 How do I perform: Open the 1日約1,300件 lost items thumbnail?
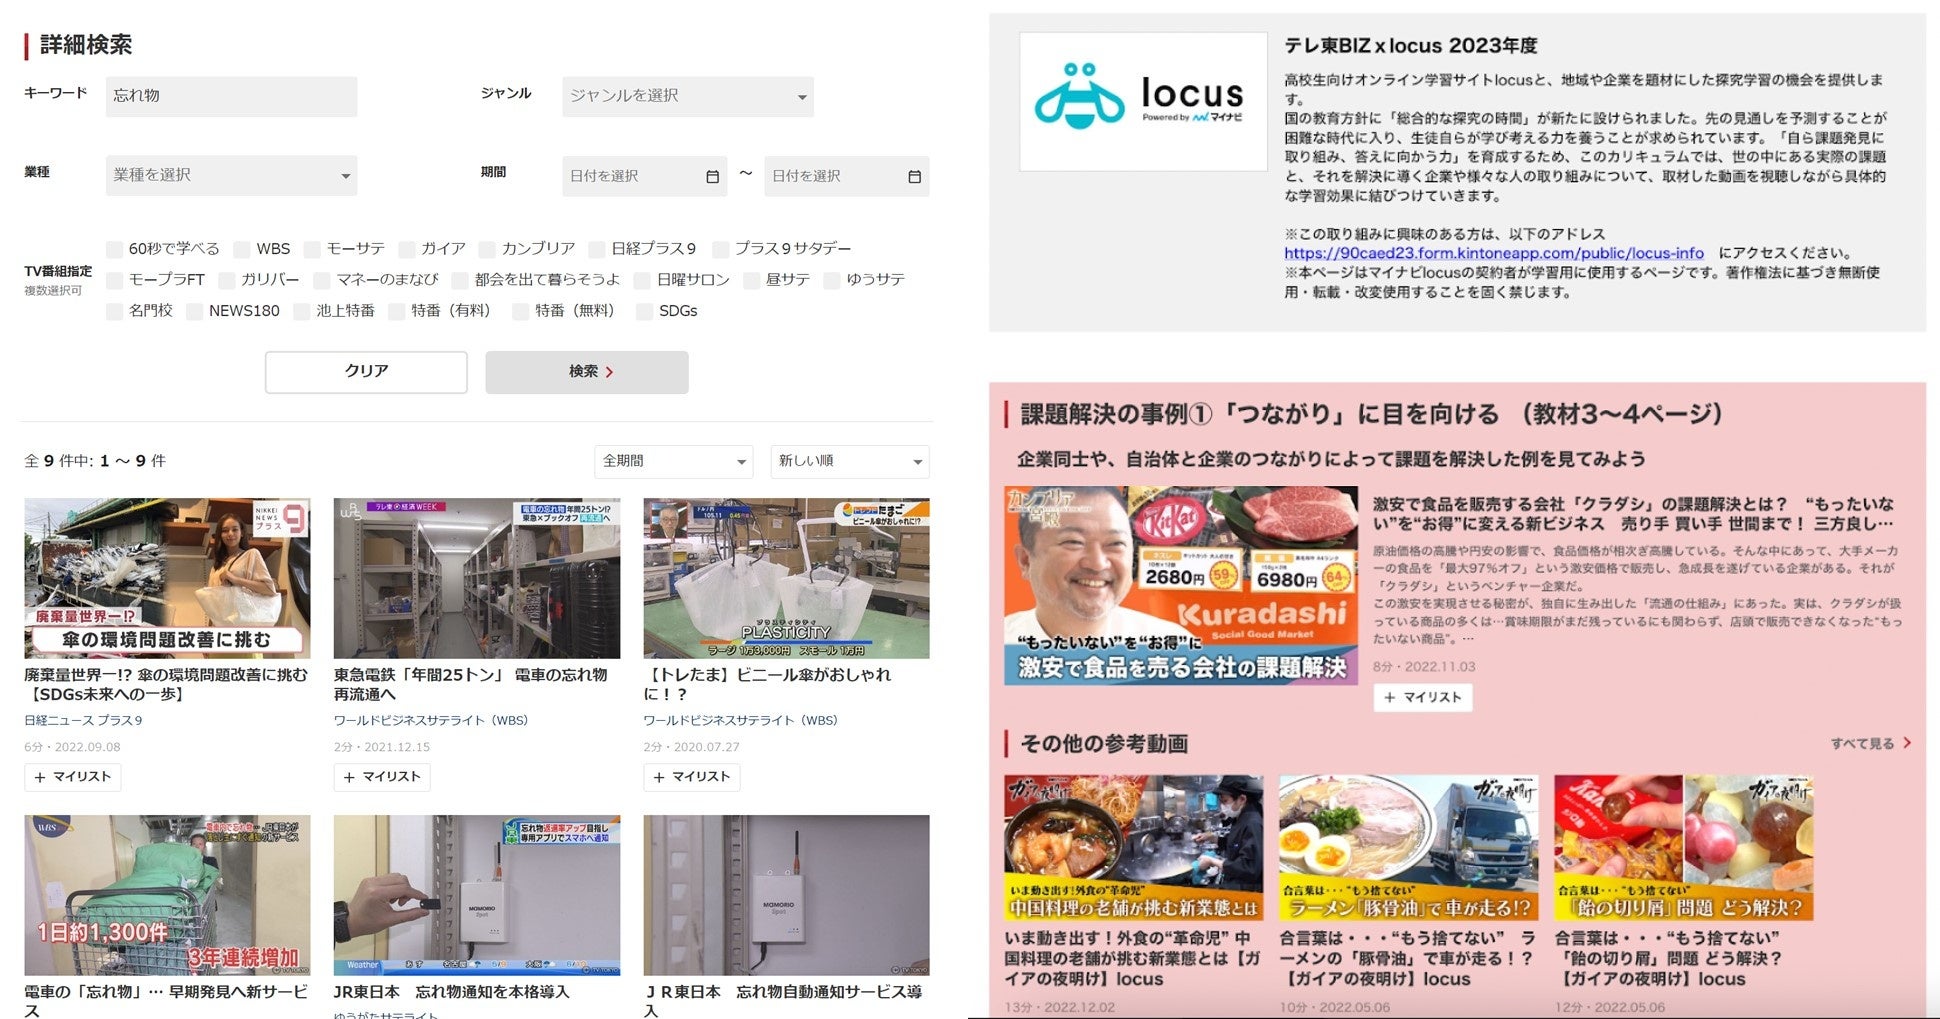tap(167, 895)
